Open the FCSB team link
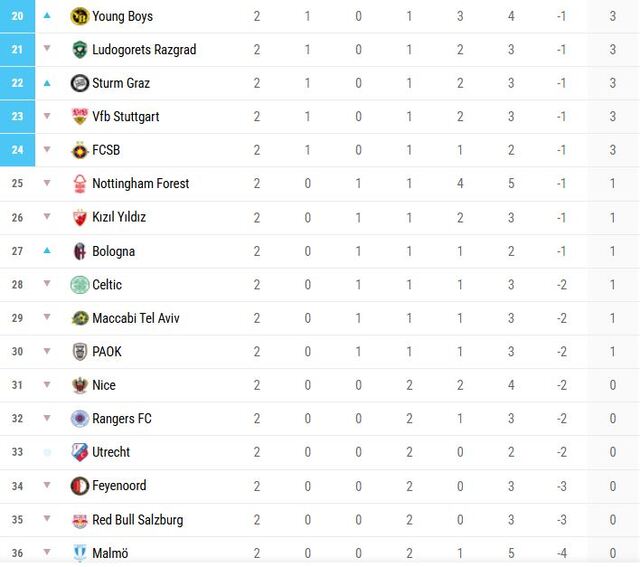Screen dimensions: 640x567 (106, 150)
